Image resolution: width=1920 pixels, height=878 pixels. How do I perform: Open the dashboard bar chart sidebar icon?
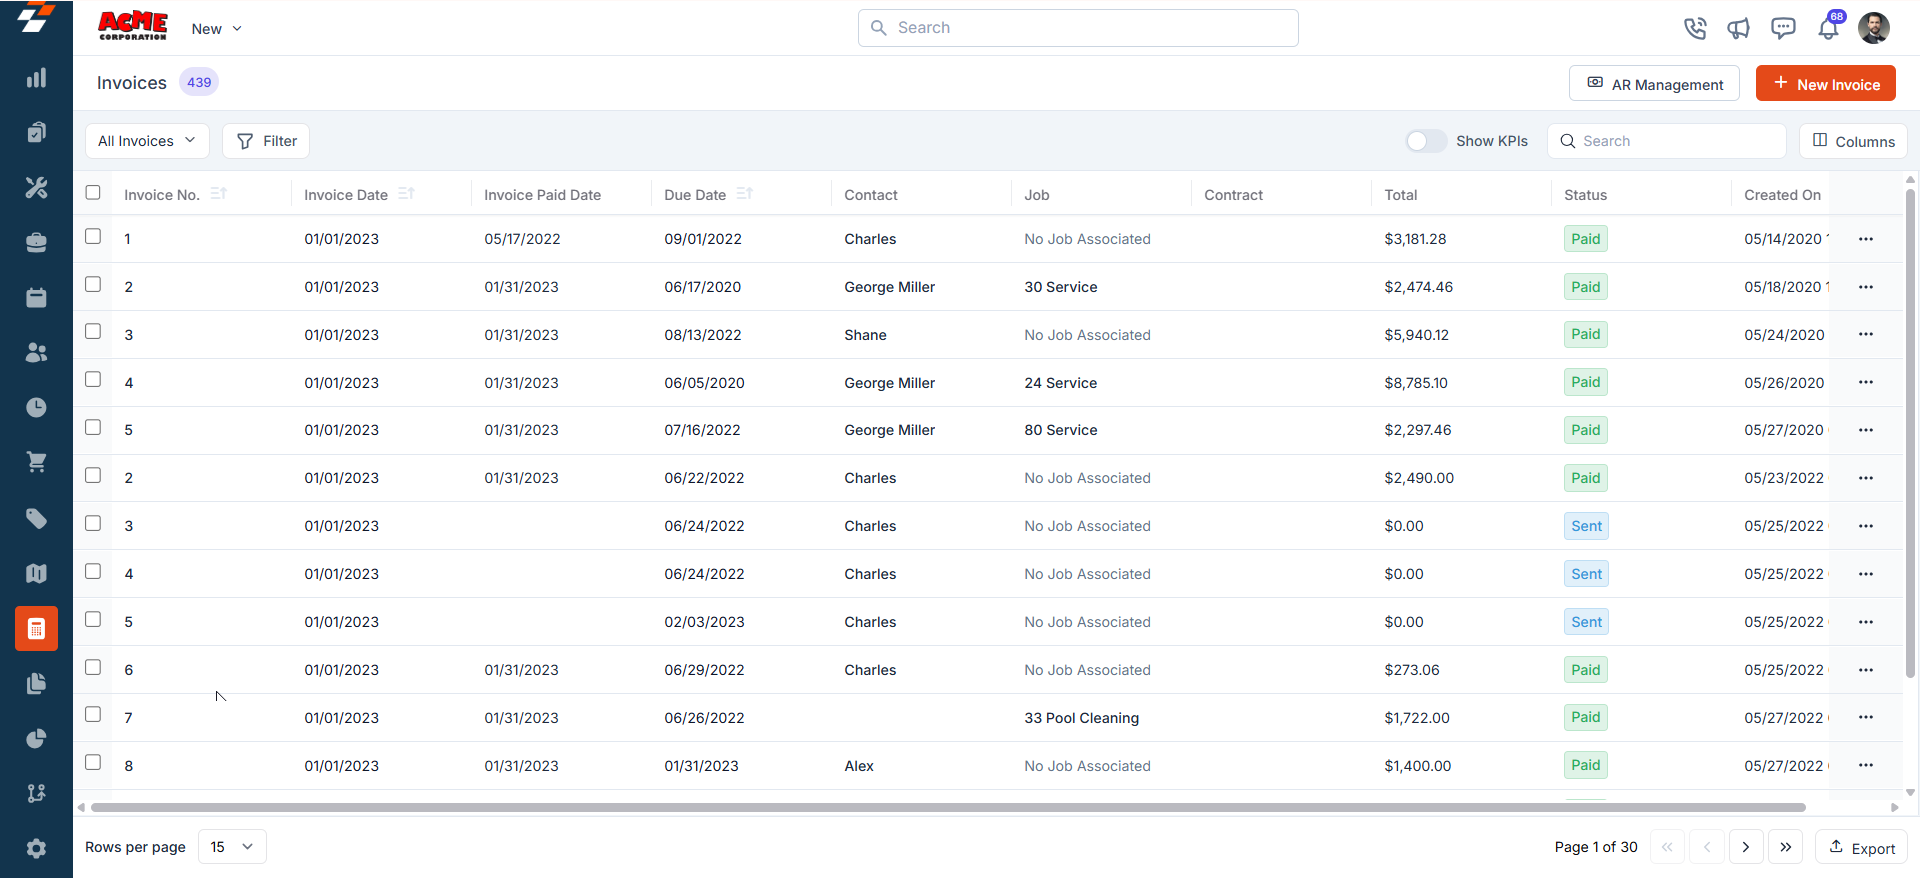(36, 78)
